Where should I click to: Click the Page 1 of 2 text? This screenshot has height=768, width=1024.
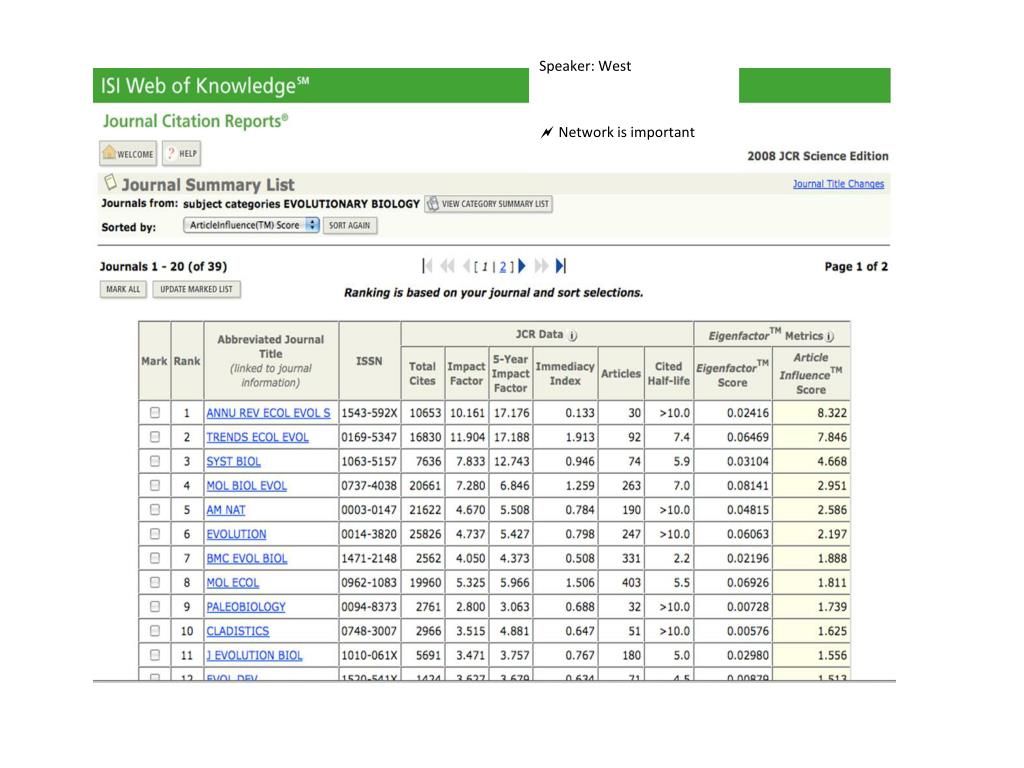[x=856, y=266]
